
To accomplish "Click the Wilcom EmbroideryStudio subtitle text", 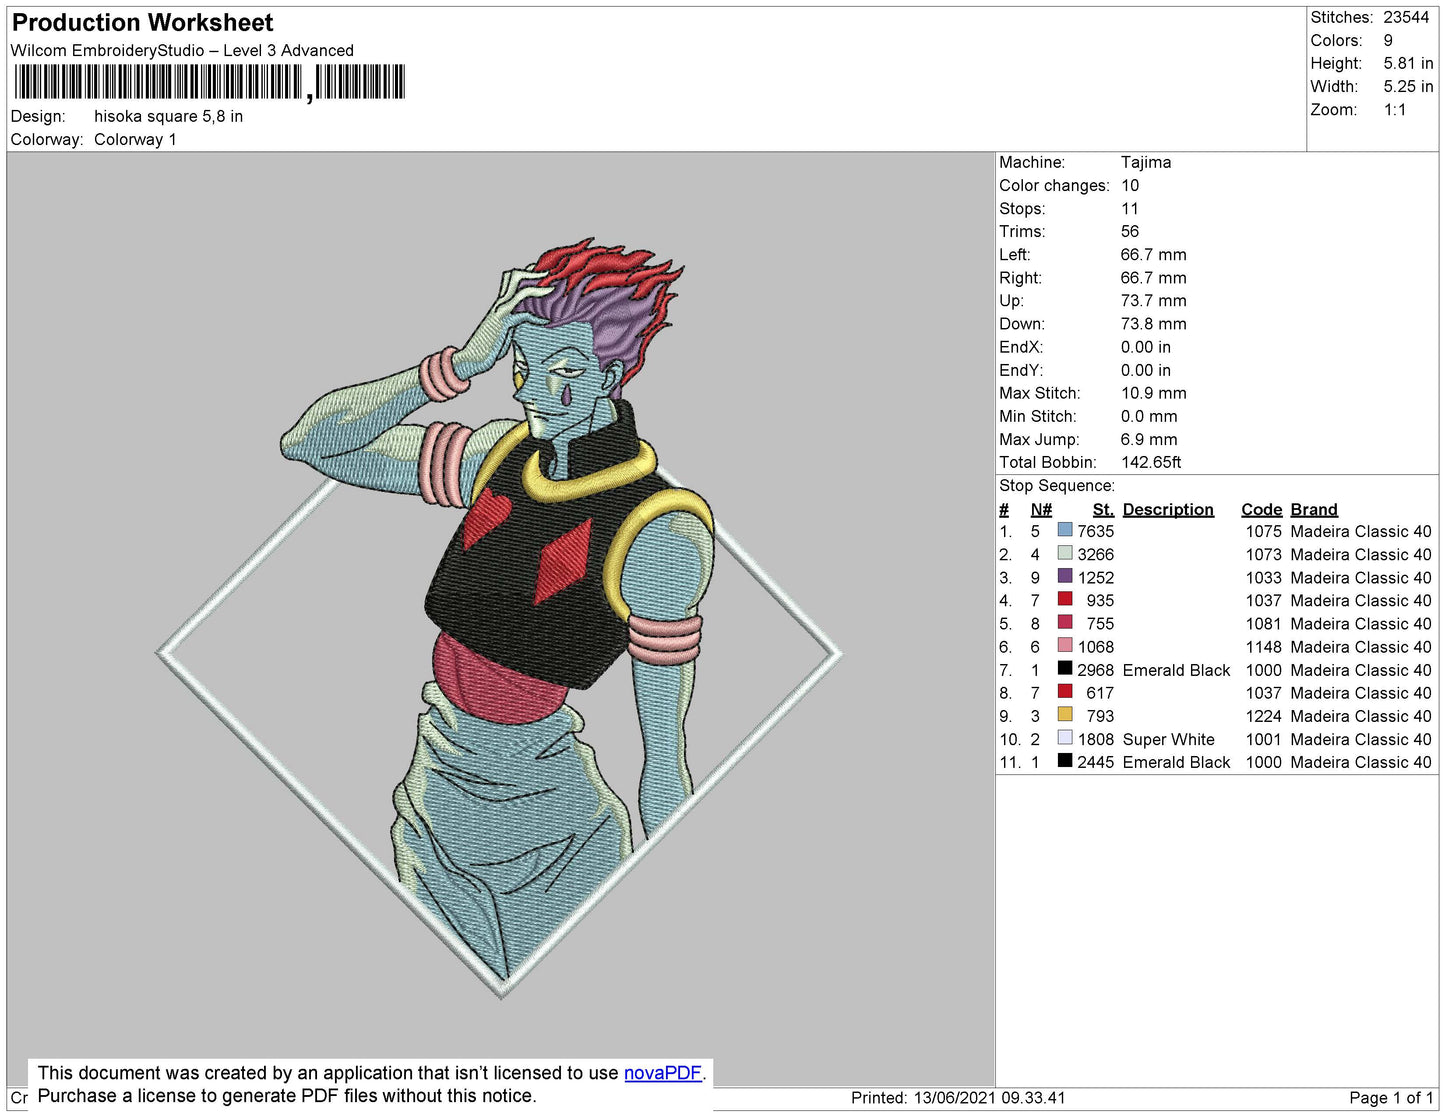I will (x=182, y=50).
